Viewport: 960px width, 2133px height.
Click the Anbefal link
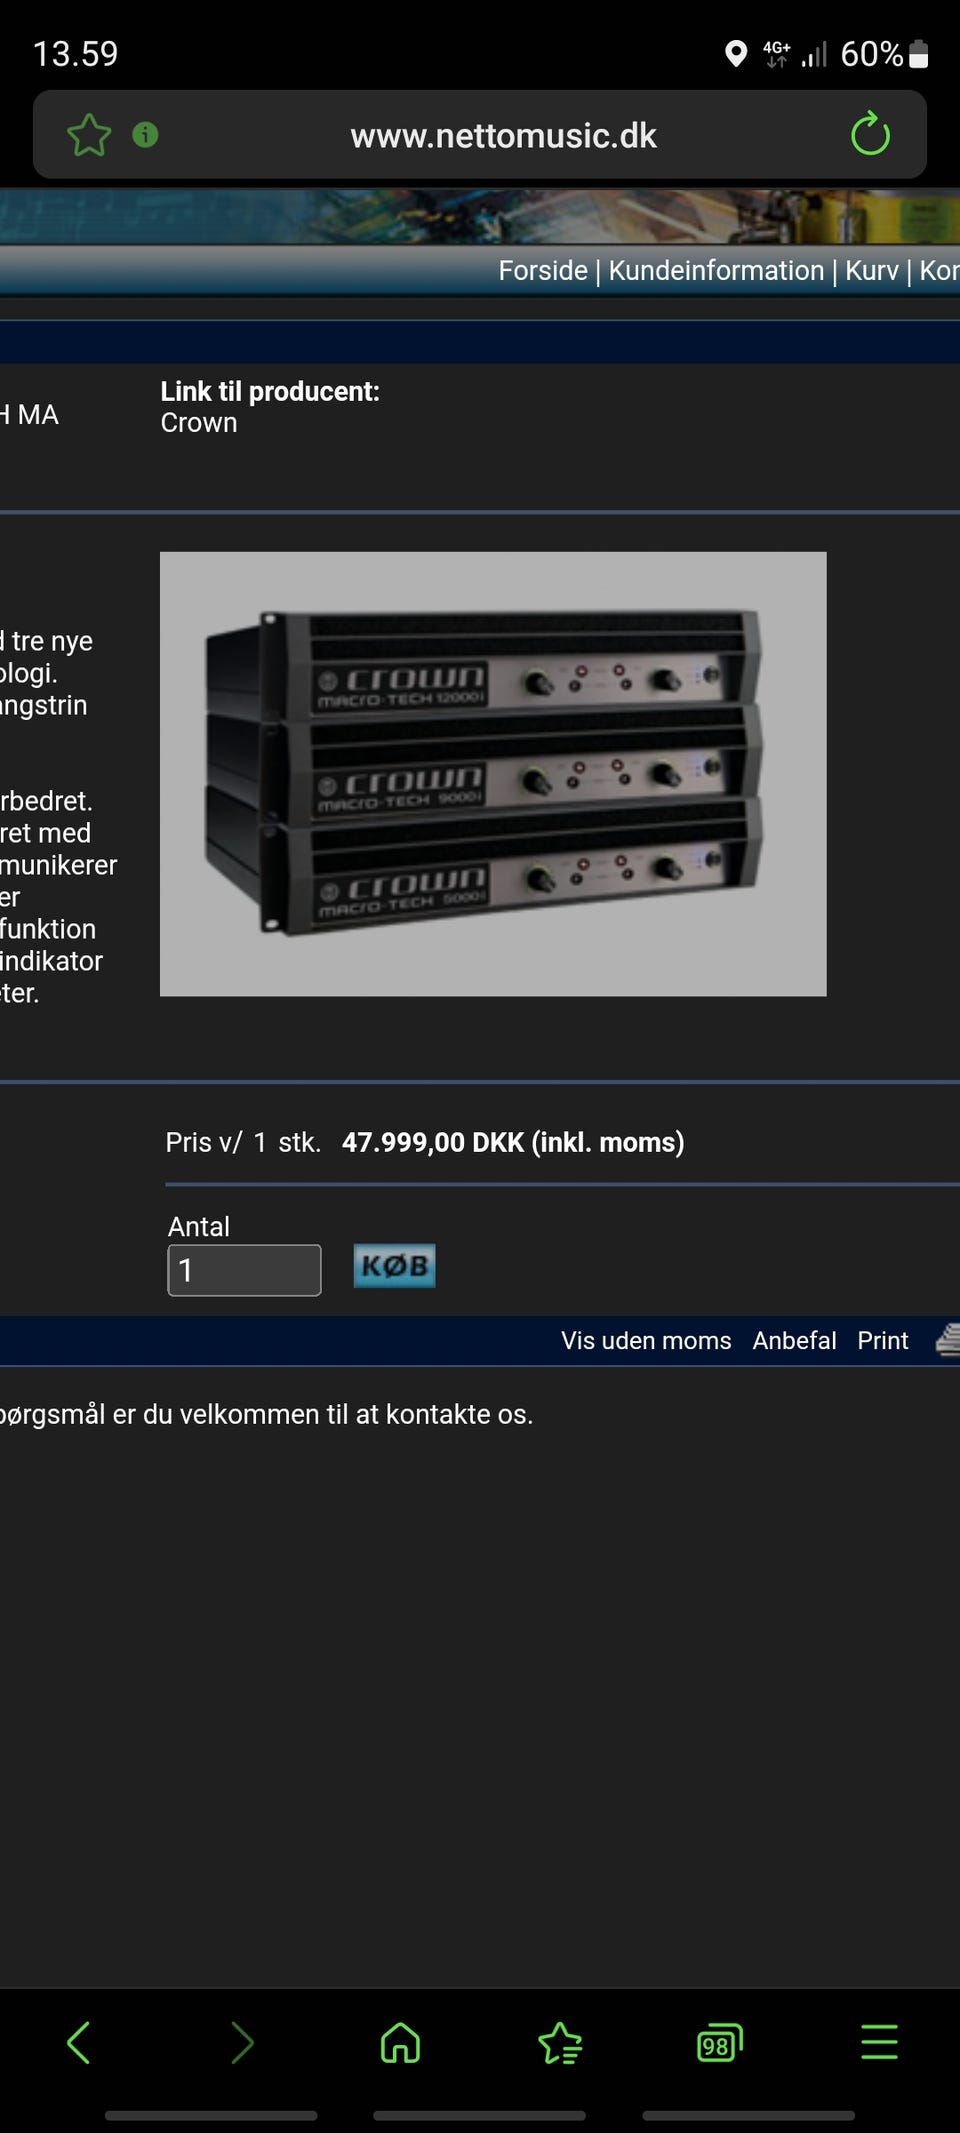794,1340
